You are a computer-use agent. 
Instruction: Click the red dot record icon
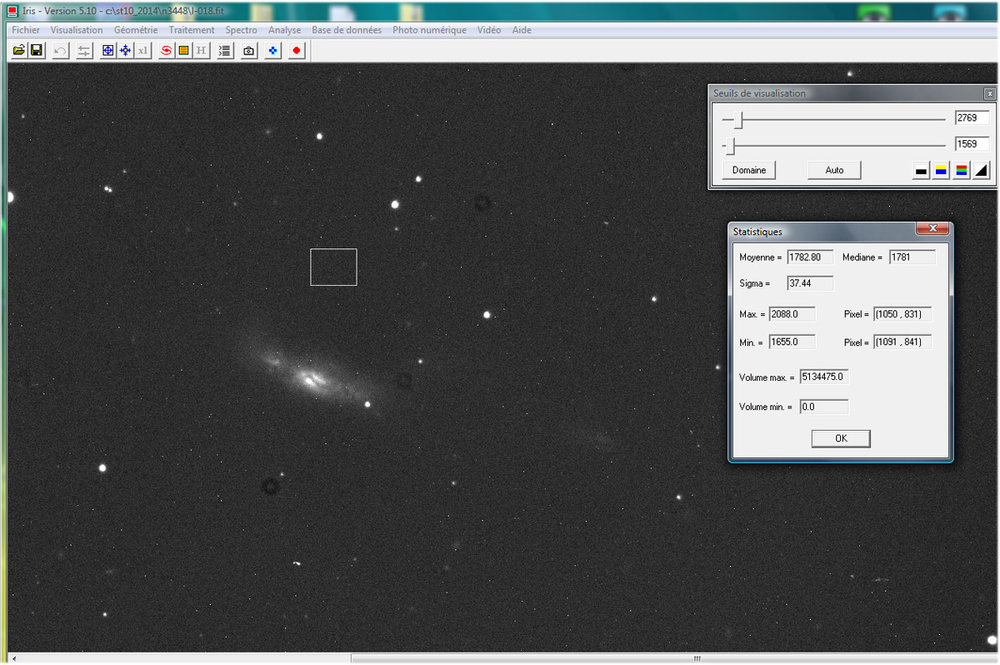click(297, 50)
